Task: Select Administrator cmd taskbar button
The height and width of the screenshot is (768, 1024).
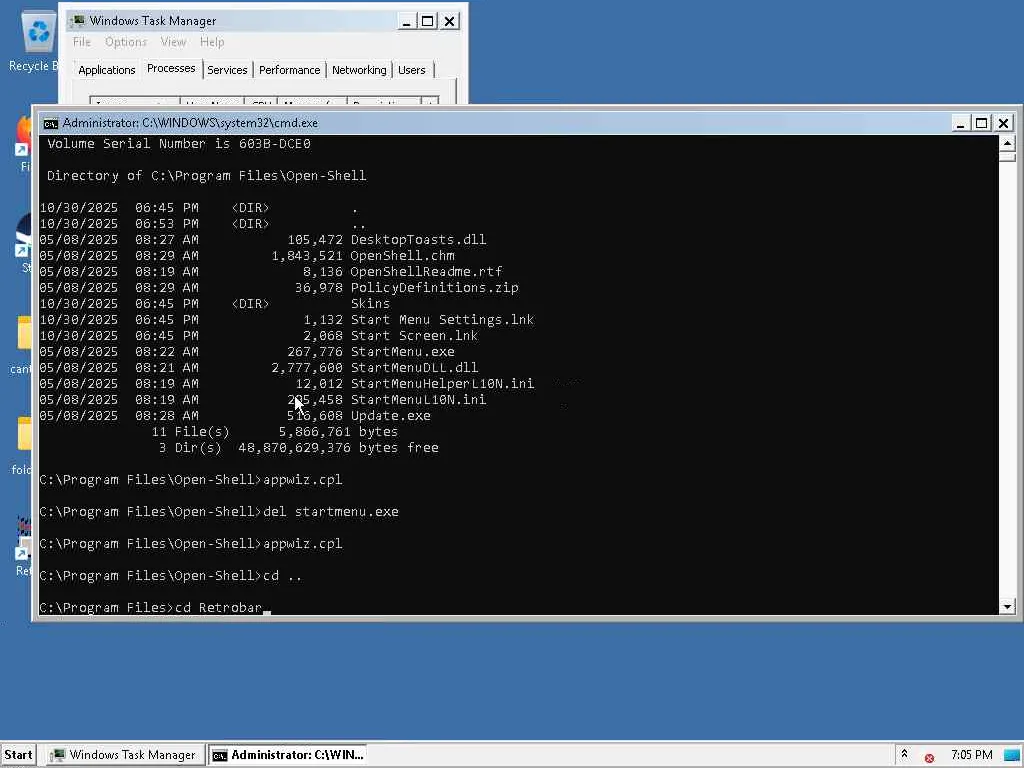Action: [x=288, y=755]
